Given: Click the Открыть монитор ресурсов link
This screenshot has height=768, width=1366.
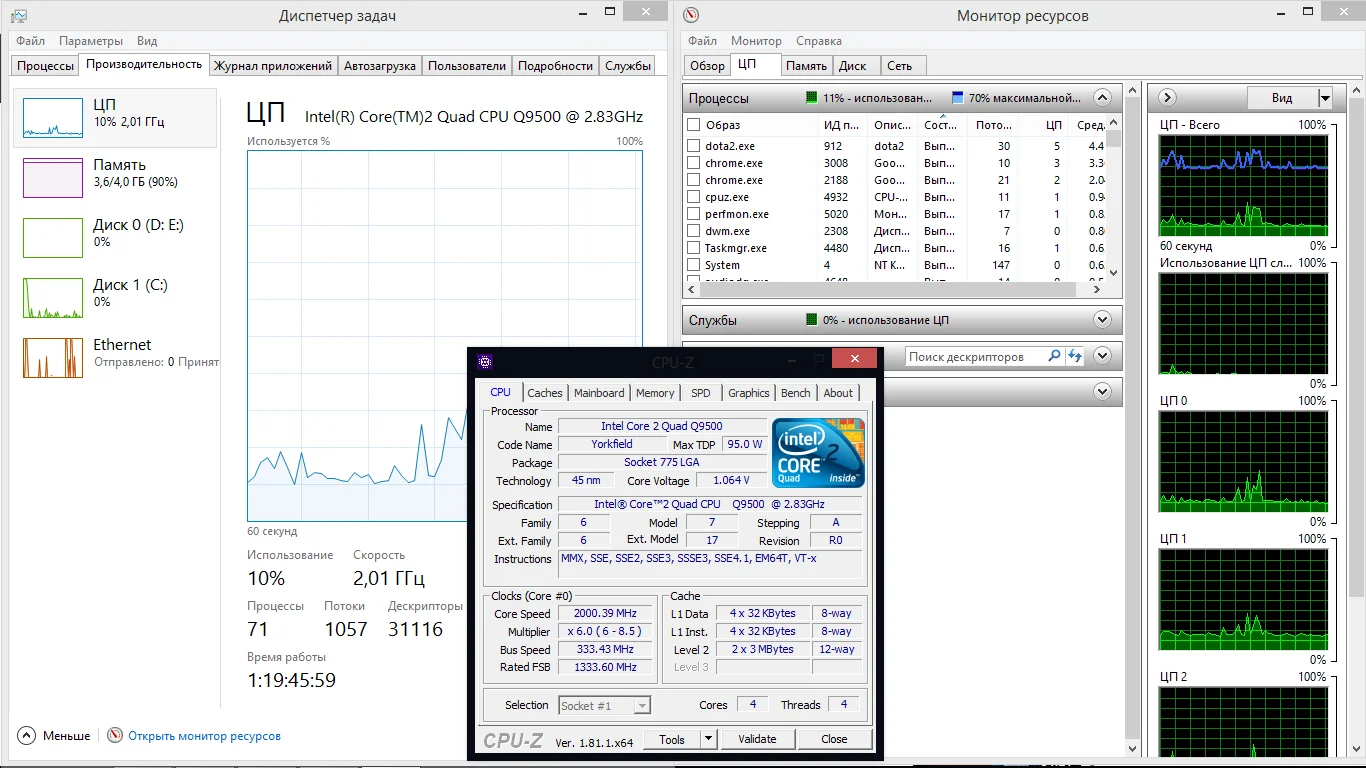Looking at the screenshot, I should 204,736.
